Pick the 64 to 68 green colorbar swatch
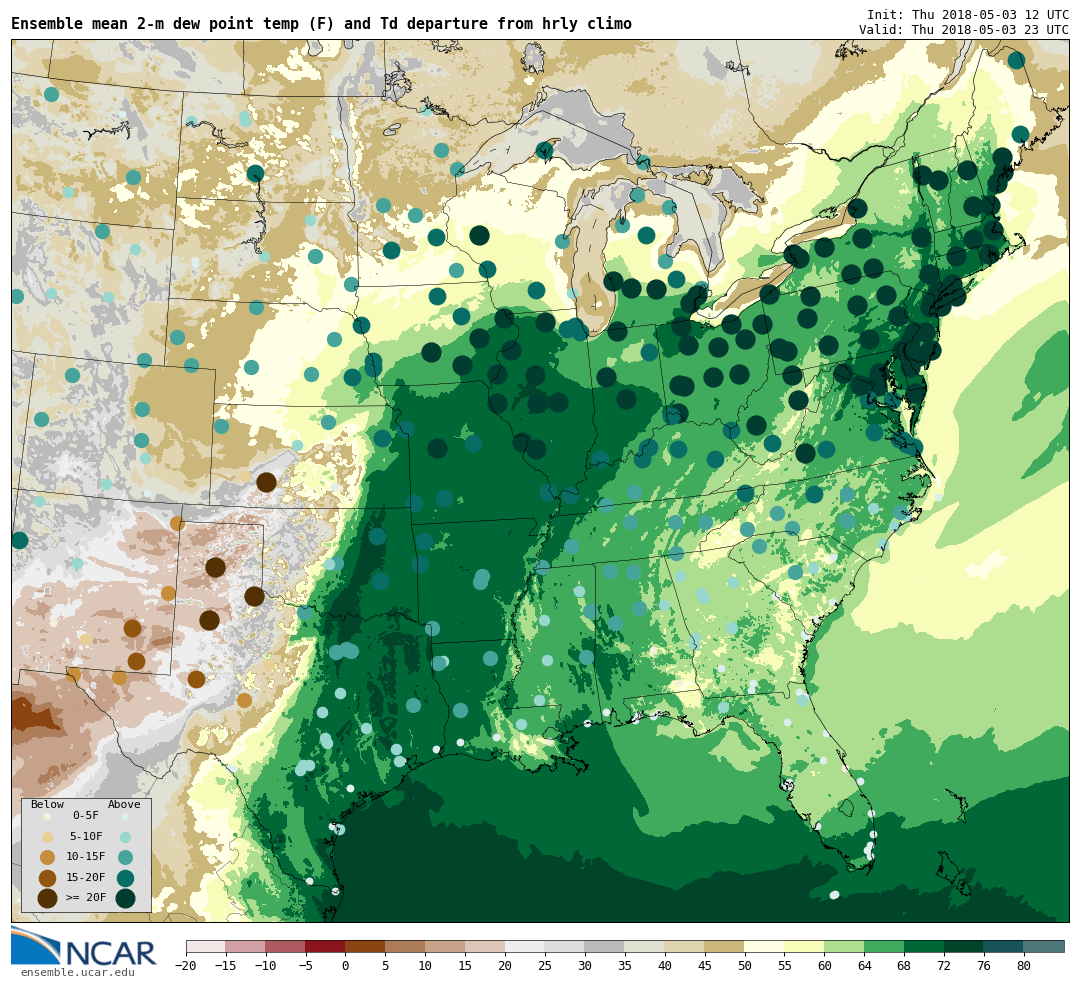The image size is (1080, 985). click(x=885, y=947)
